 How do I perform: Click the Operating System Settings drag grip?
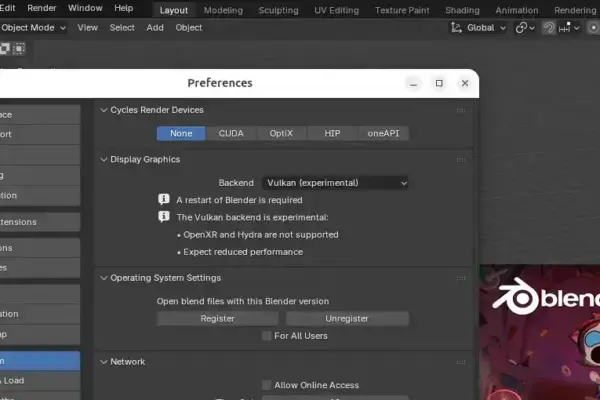tap(461, 278)
